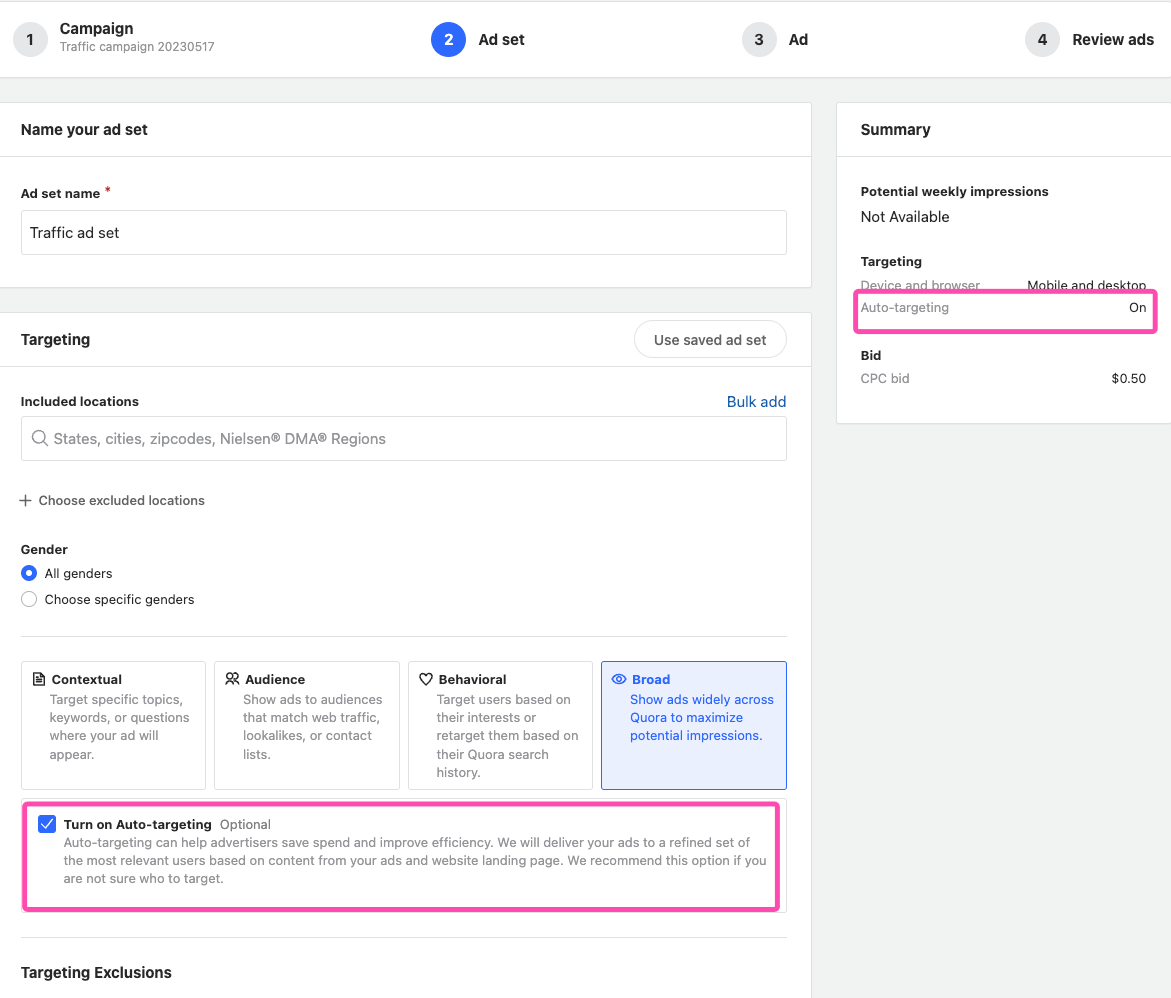Viewport: 1171px width, 998px height.
Task: Click the Ad set name field
Action: (x=403, y=232)
